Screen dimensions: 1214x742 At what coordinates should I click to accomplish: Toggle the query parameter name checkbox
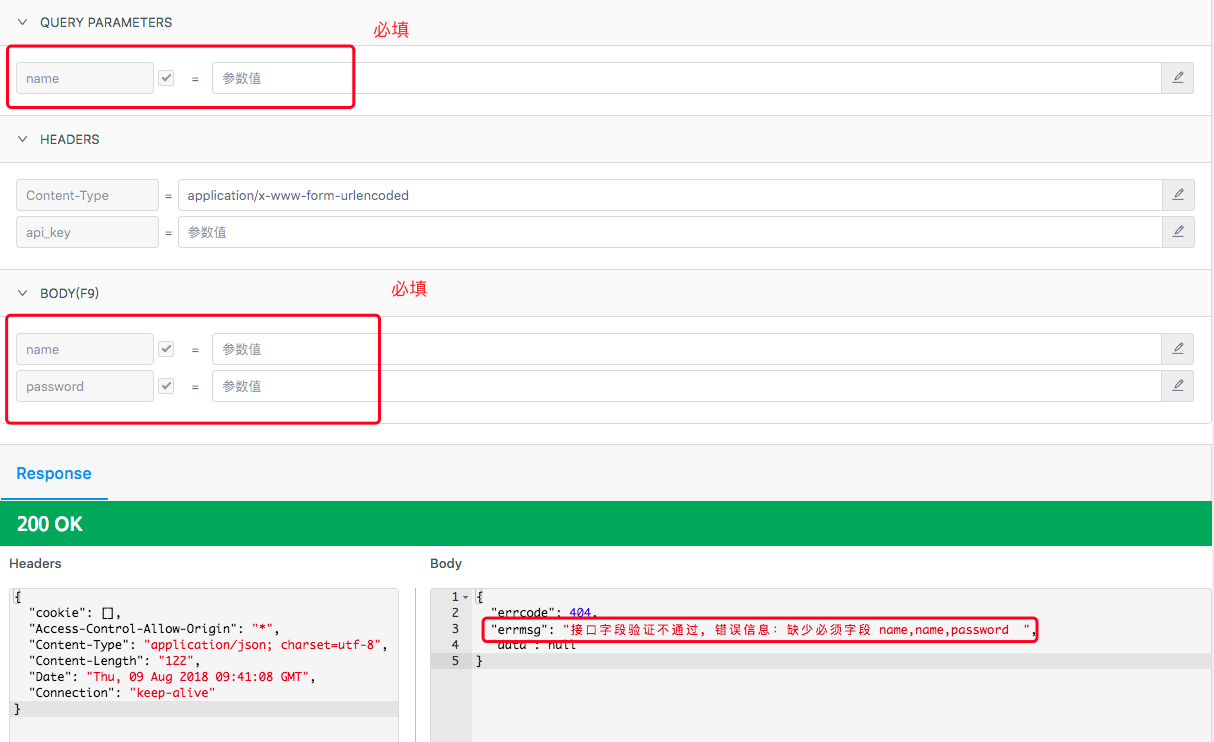(x=166, y=78)
